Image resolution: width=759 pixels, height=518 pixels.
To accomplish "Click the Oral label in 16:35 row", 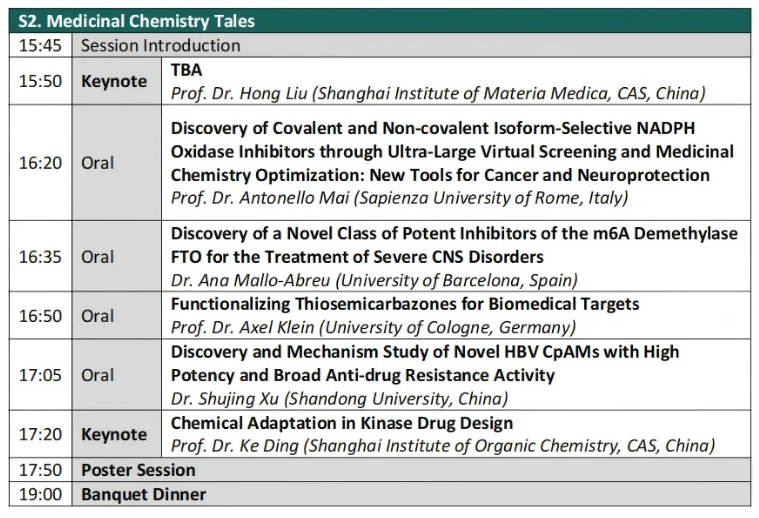I will (98, 256).
